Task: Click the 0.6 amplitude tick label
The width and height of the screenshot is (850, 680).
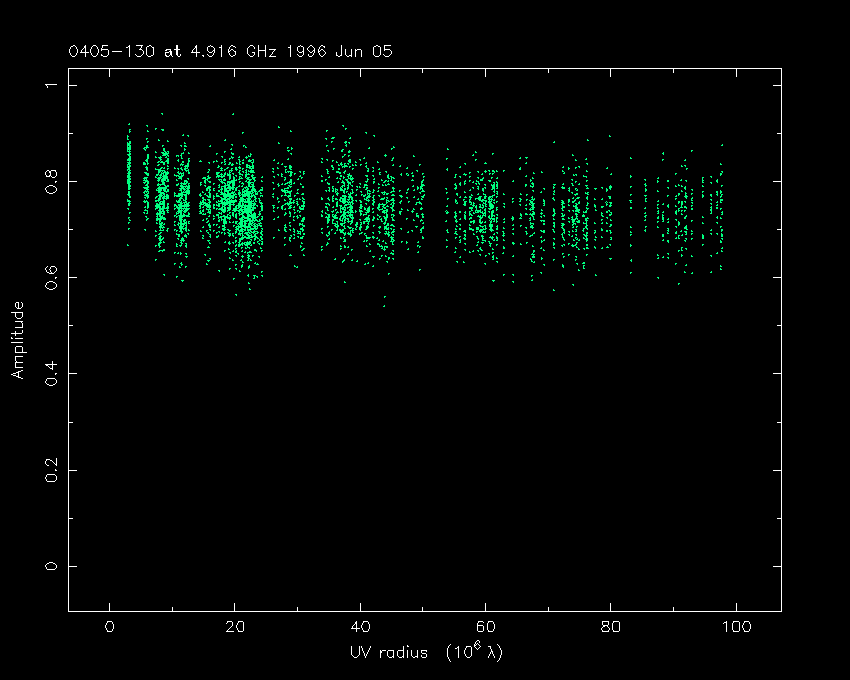Action: pyautogui.click(x=50, y=277)
